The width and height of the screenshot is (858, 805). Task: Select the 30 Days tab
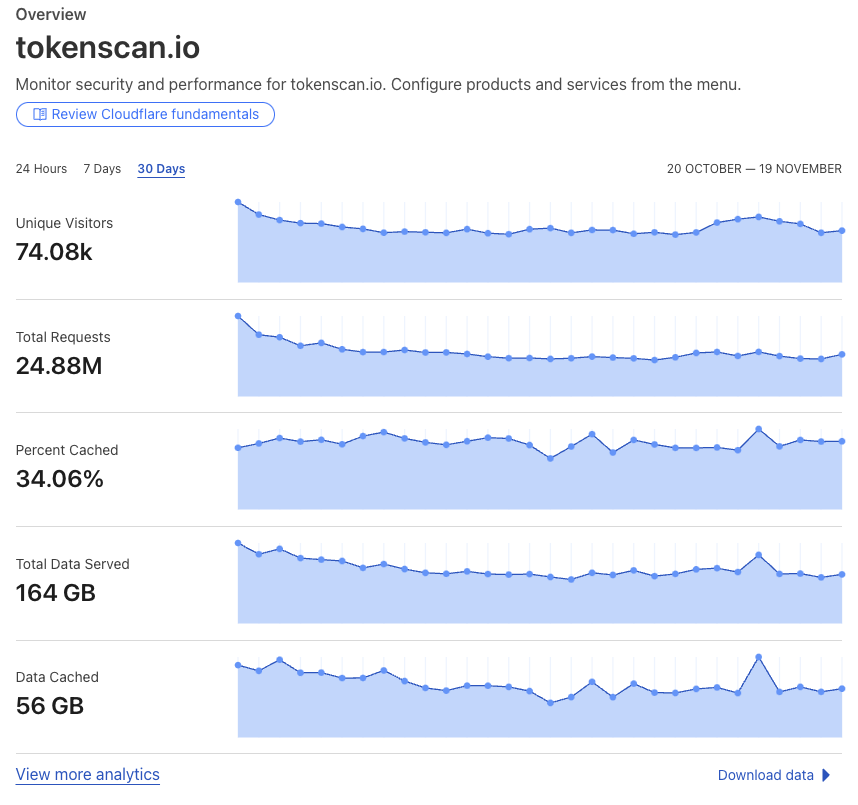[161, 169]
